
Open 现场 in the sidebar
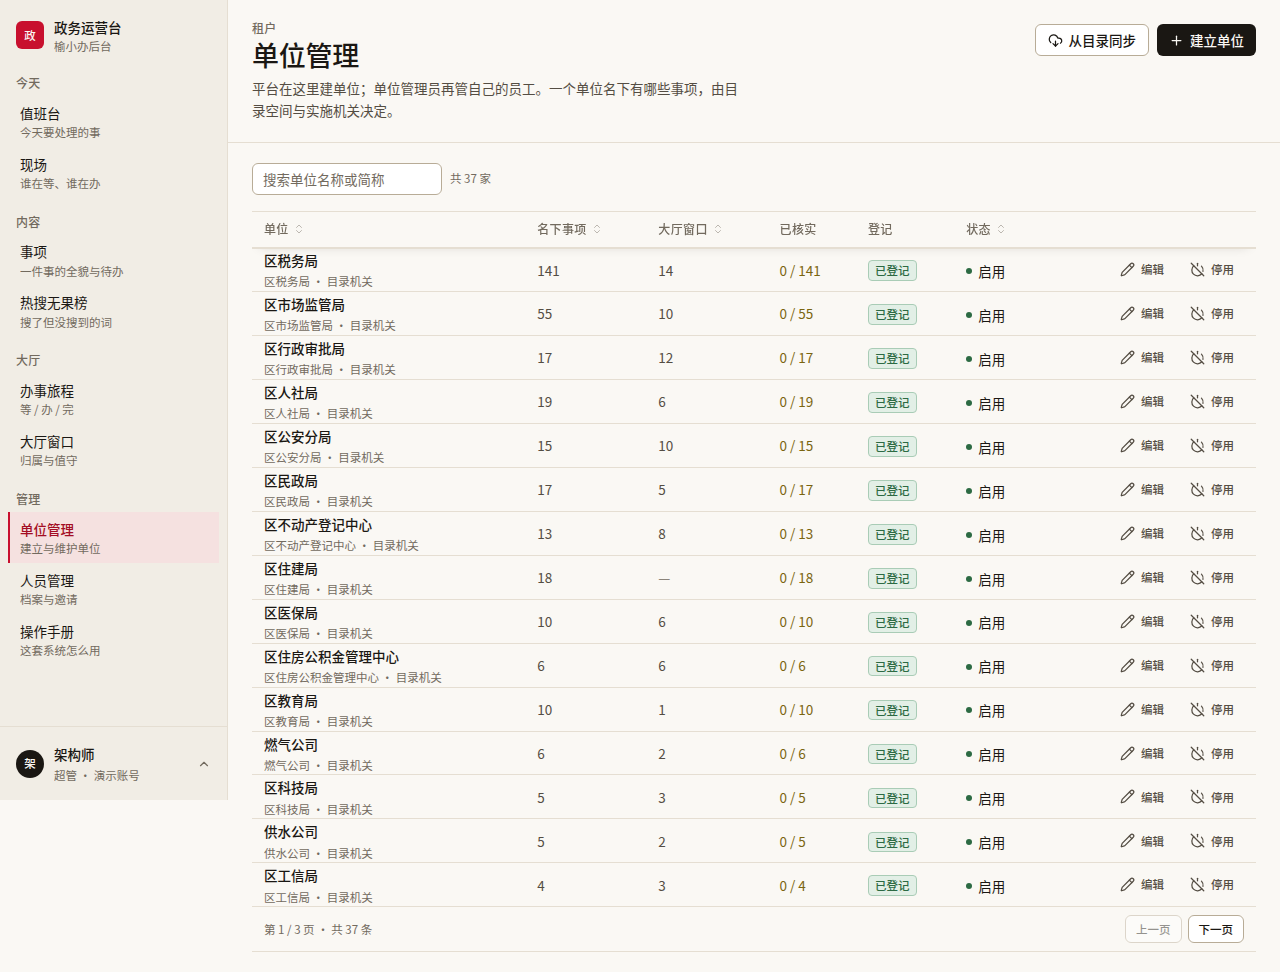pos(113,173)
